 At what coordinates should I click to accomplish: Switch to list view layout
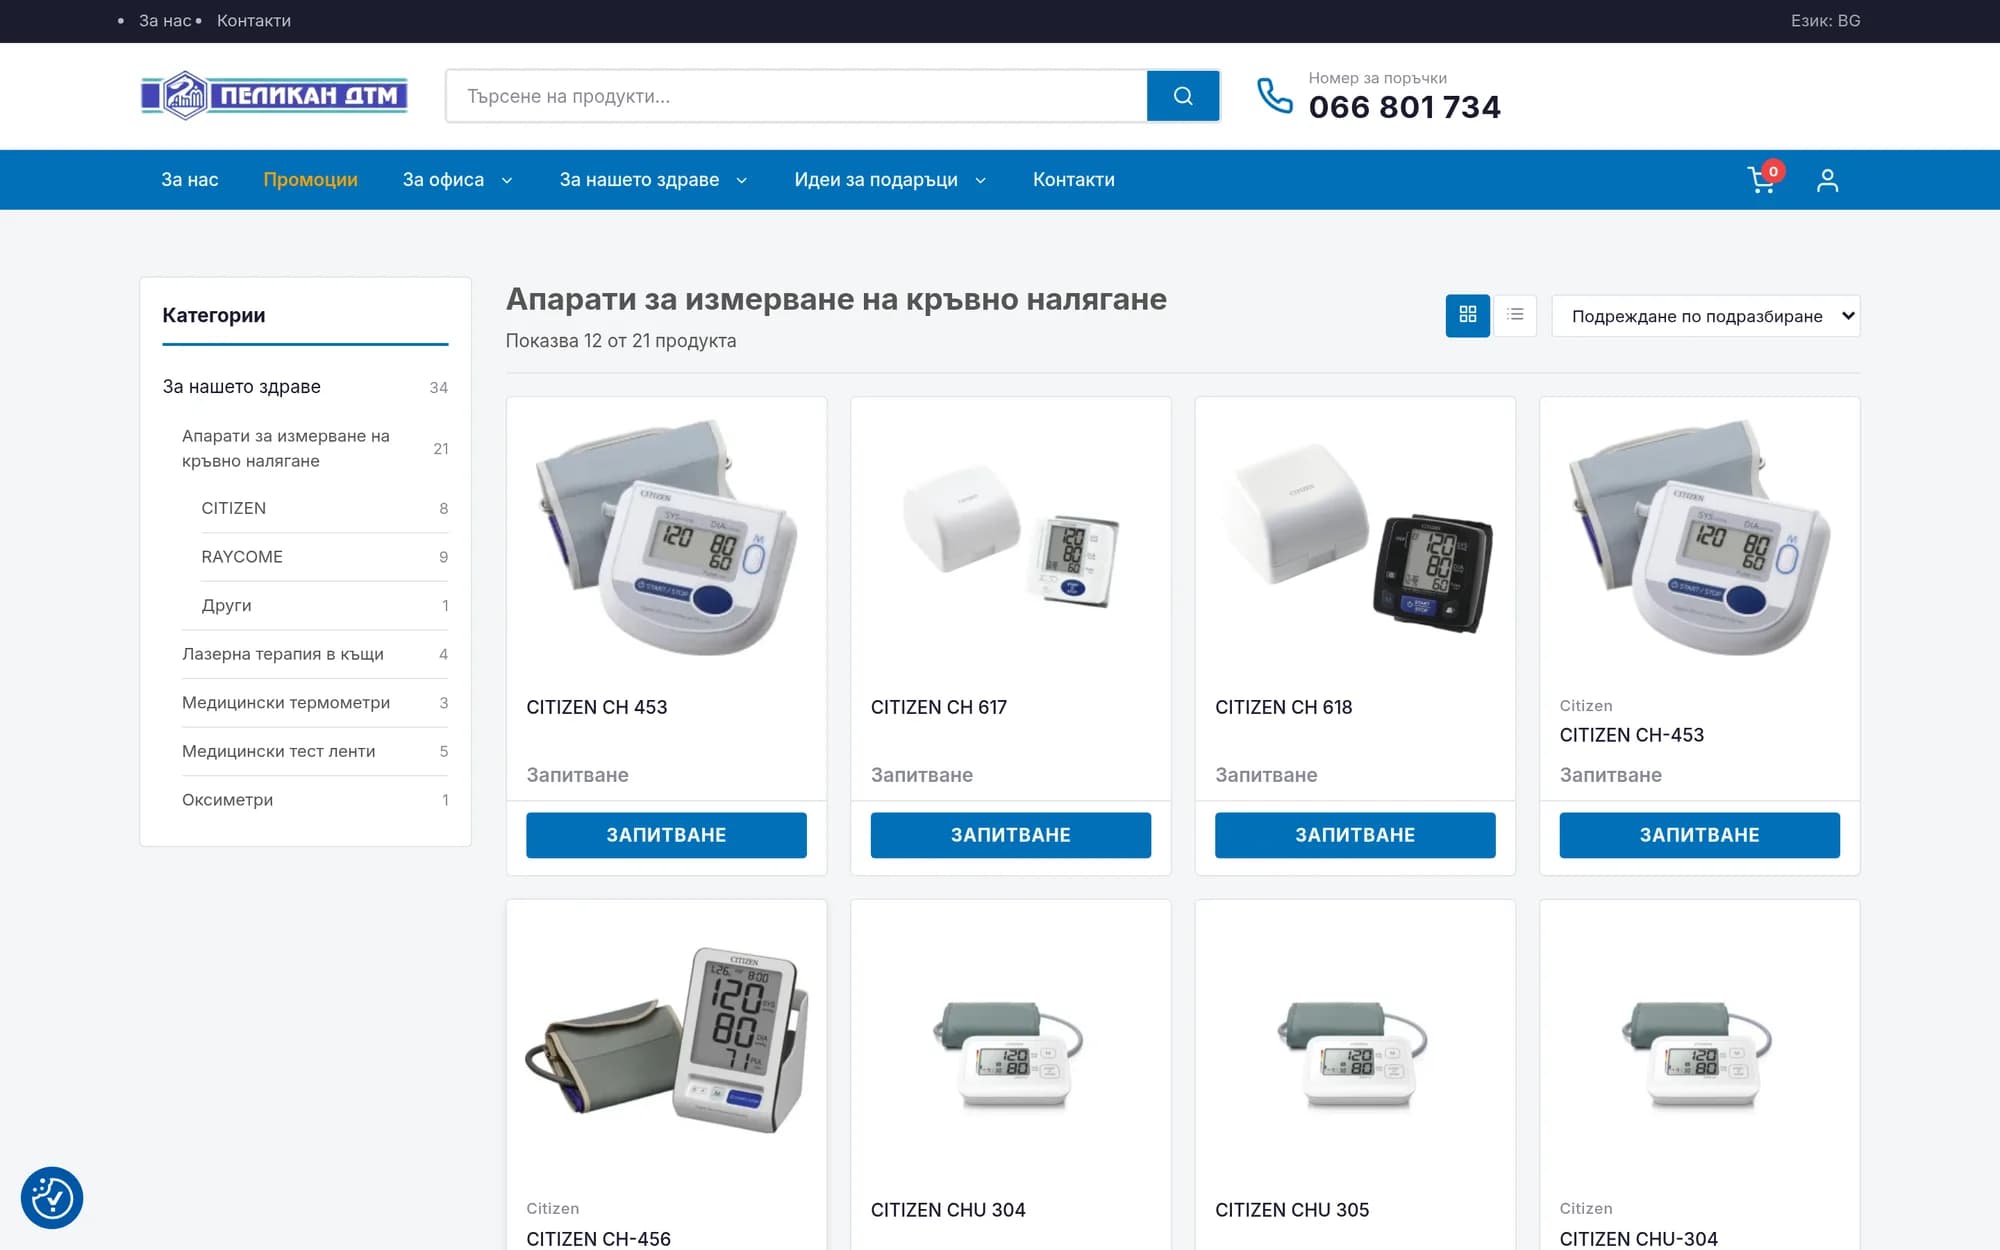(x=1515, y=315)
